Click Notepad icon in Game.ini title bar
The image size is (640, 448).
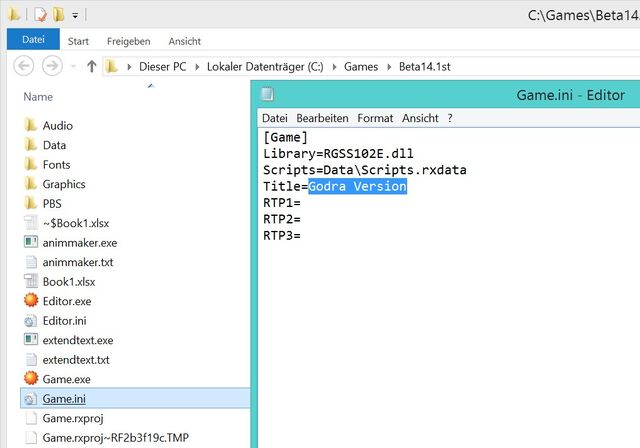(x=267, y=94)
